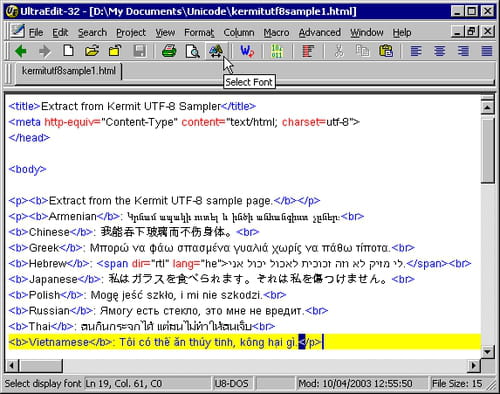Open print preview magnifier icon
This screenshot has width=500, height=394.
[x=192, y=51]
